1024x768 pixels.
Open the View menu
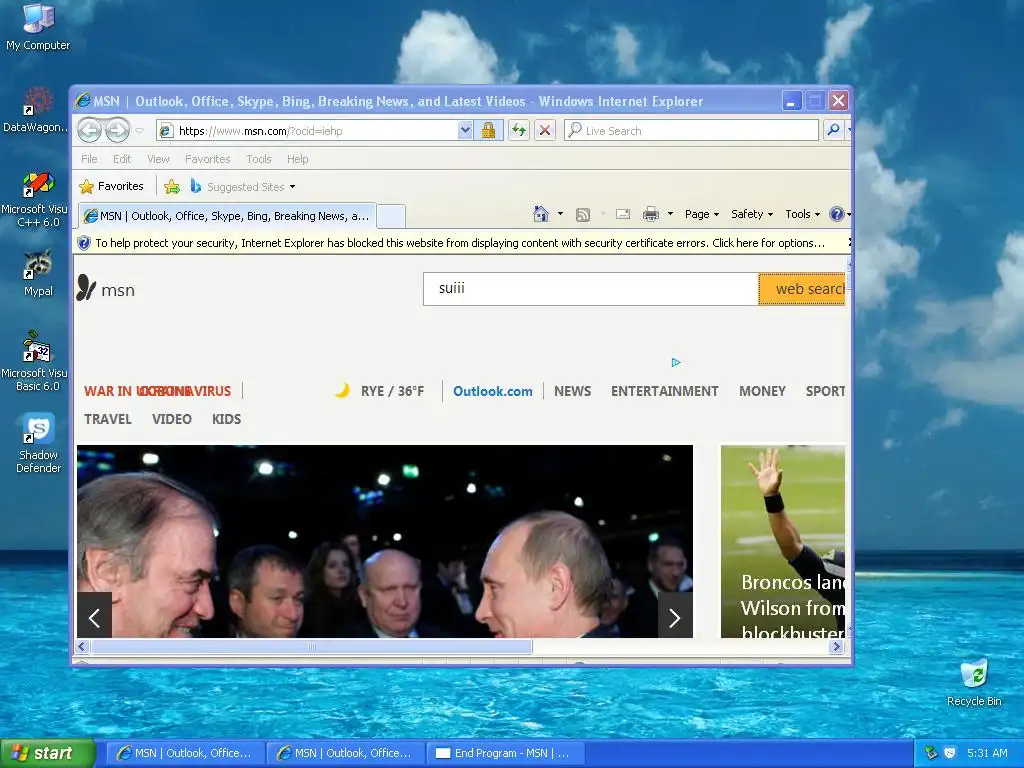click(158, 159)
